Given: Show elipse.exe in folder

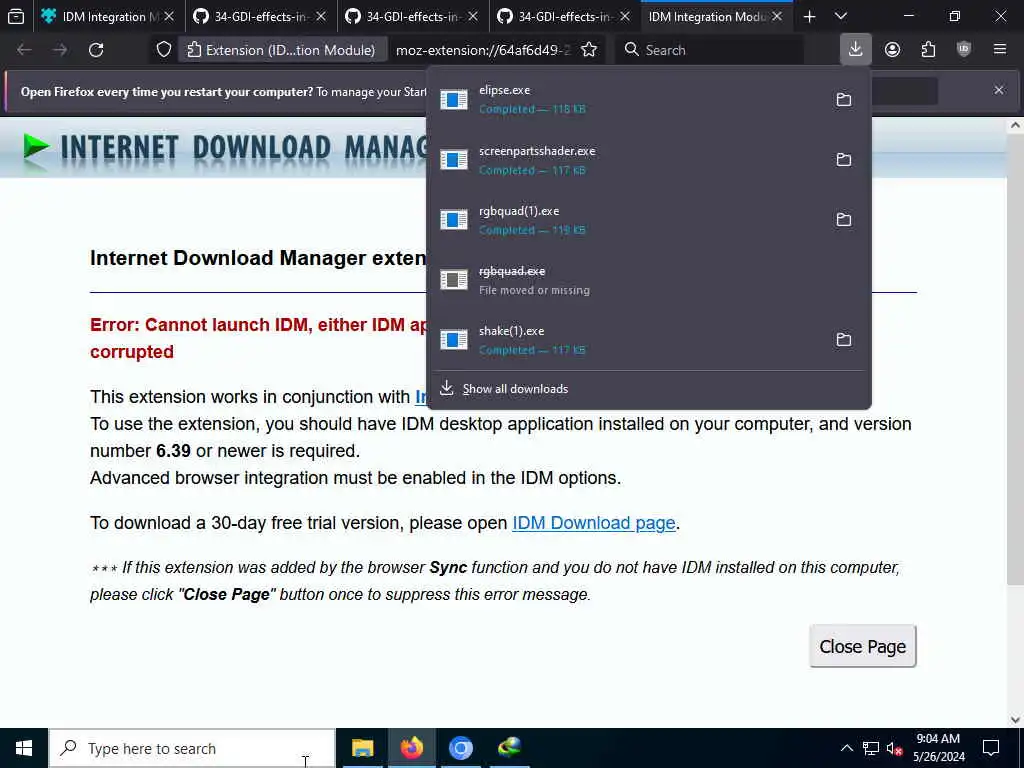Looking at the screenshot, I should 844,99.
